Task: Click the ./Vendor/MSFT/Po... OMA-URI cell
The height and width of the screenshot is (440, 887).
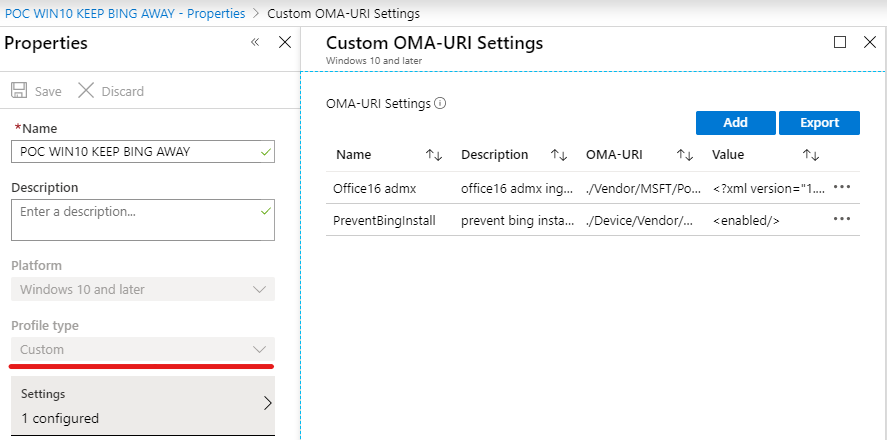Action: (x=644, y=188)
